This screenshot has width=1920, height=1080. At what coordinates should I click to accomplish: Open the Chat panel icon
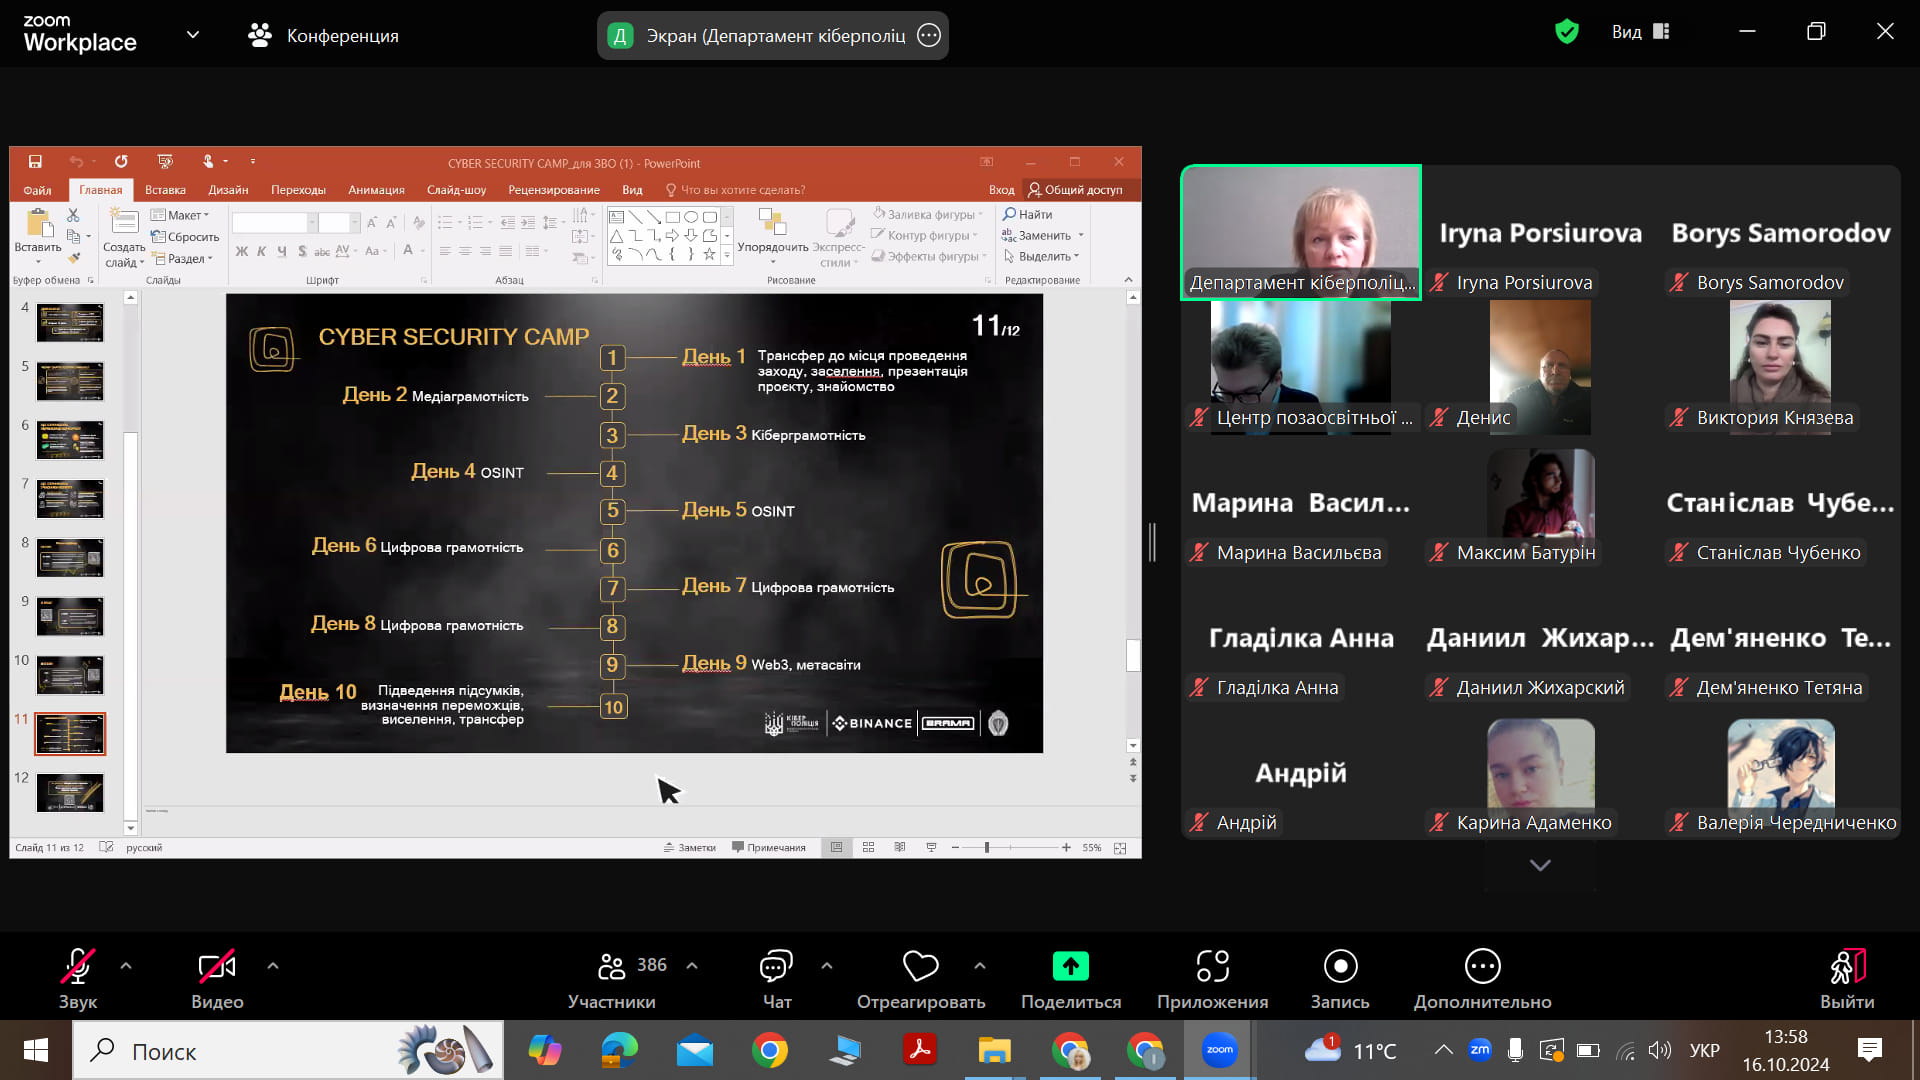[776, 966]
